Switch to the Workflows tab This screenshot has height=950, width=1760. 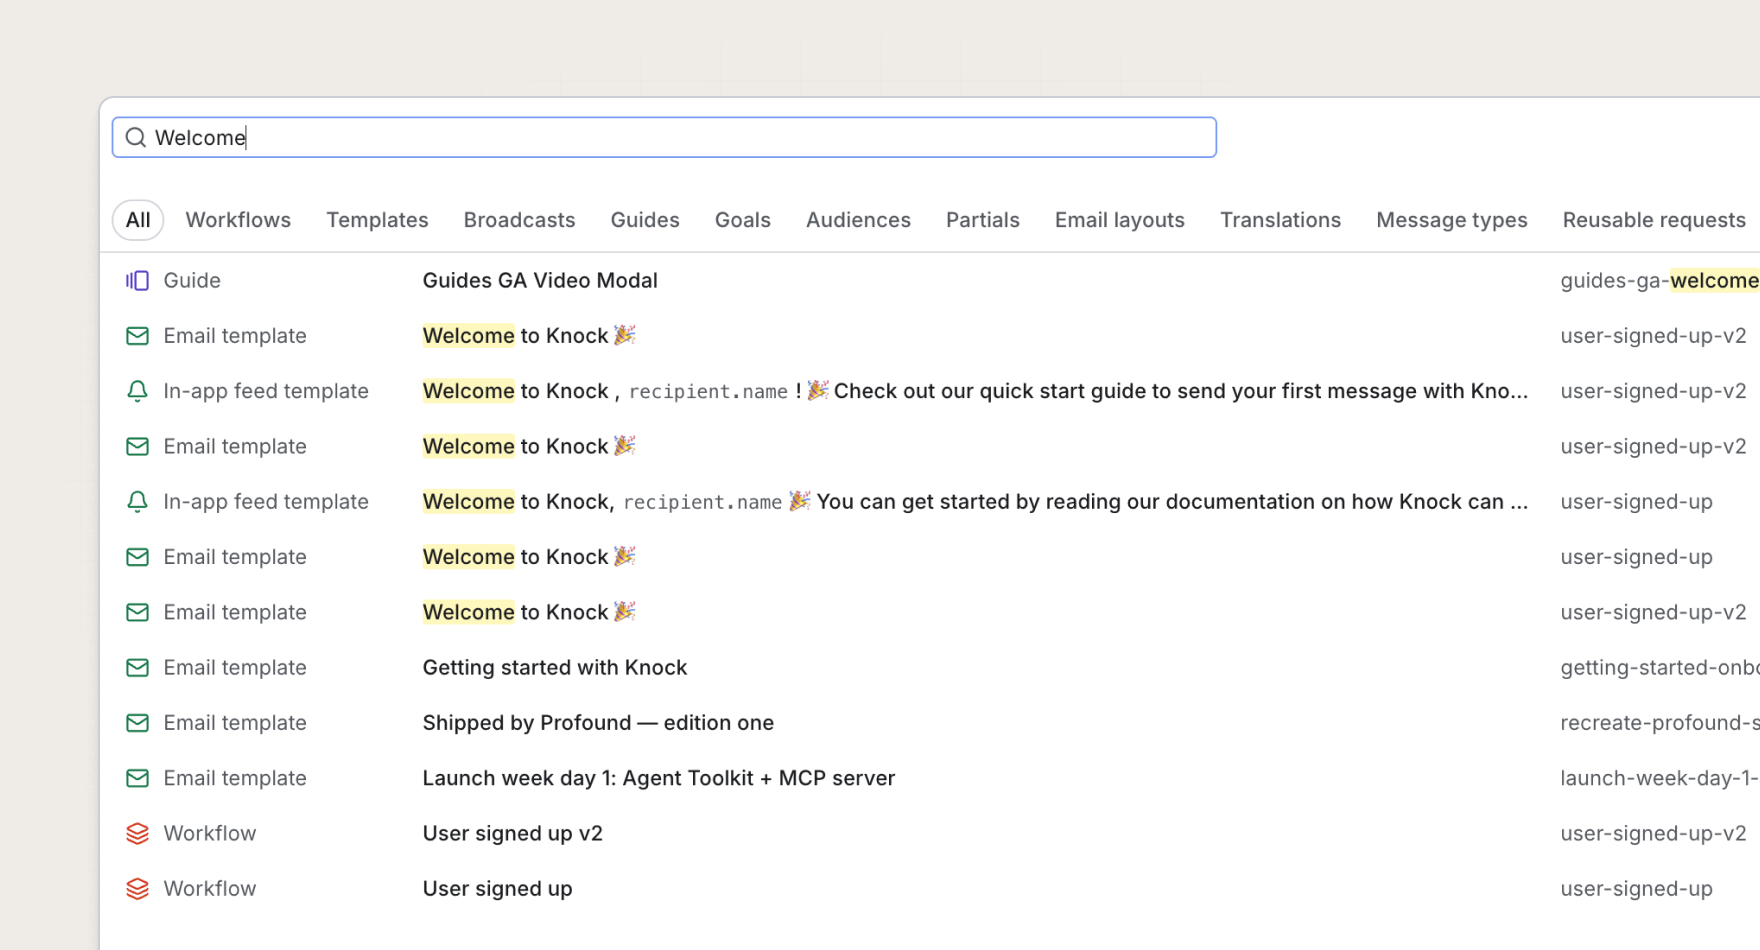click(x=238, y=220)
